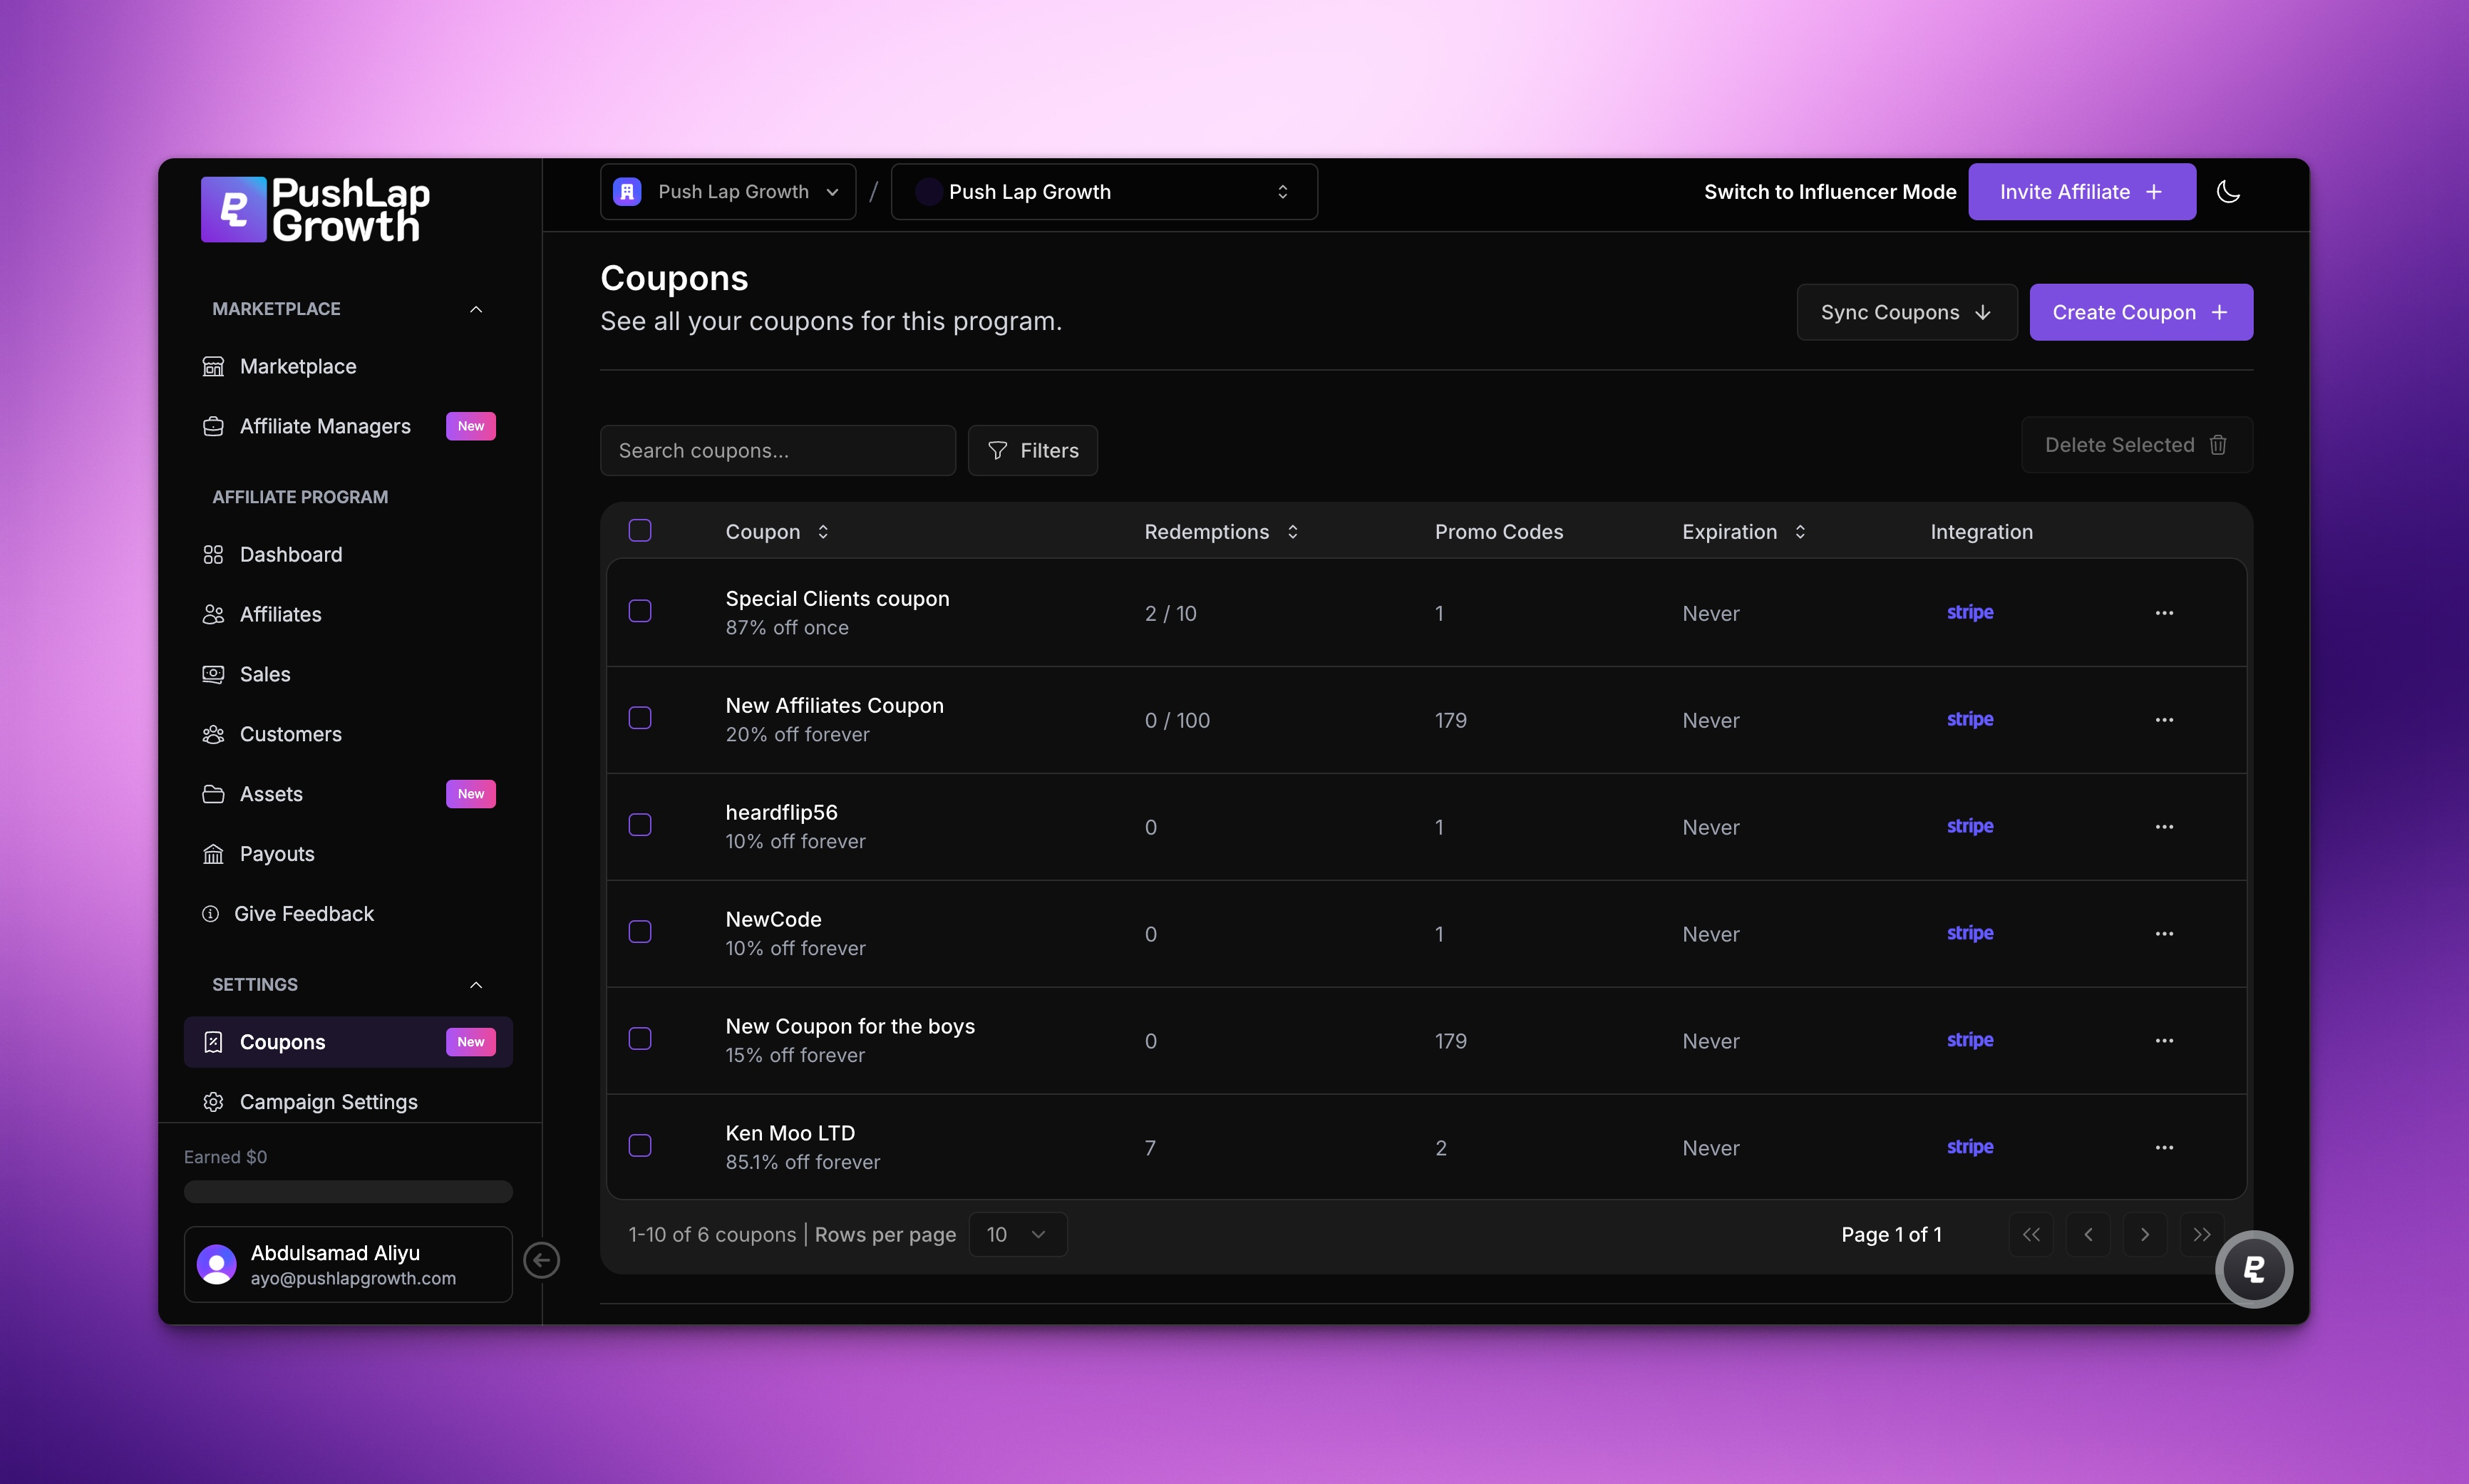Open Rows per page dropdown
This screenshot has height=1484, width=2469.
[x=1016, y=1234]
